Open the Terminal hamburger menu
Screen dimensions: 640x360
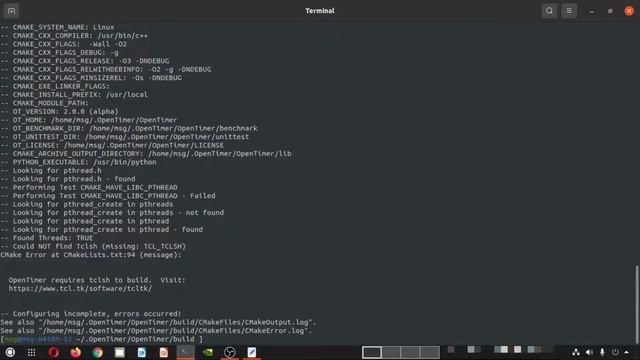click(569, 11)
